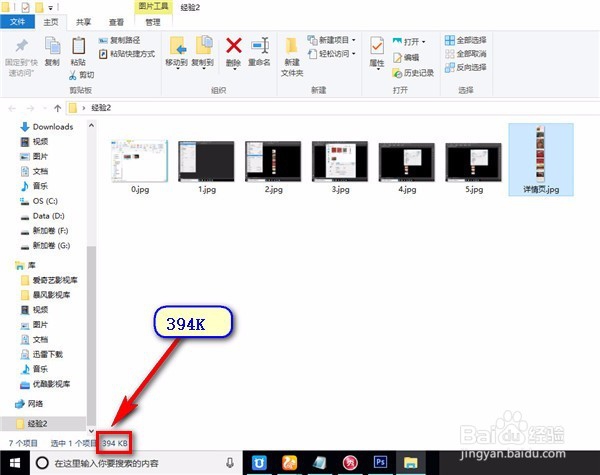
Task: Click navigation pane scroll down arrow
Action: [x=91, y=431]
